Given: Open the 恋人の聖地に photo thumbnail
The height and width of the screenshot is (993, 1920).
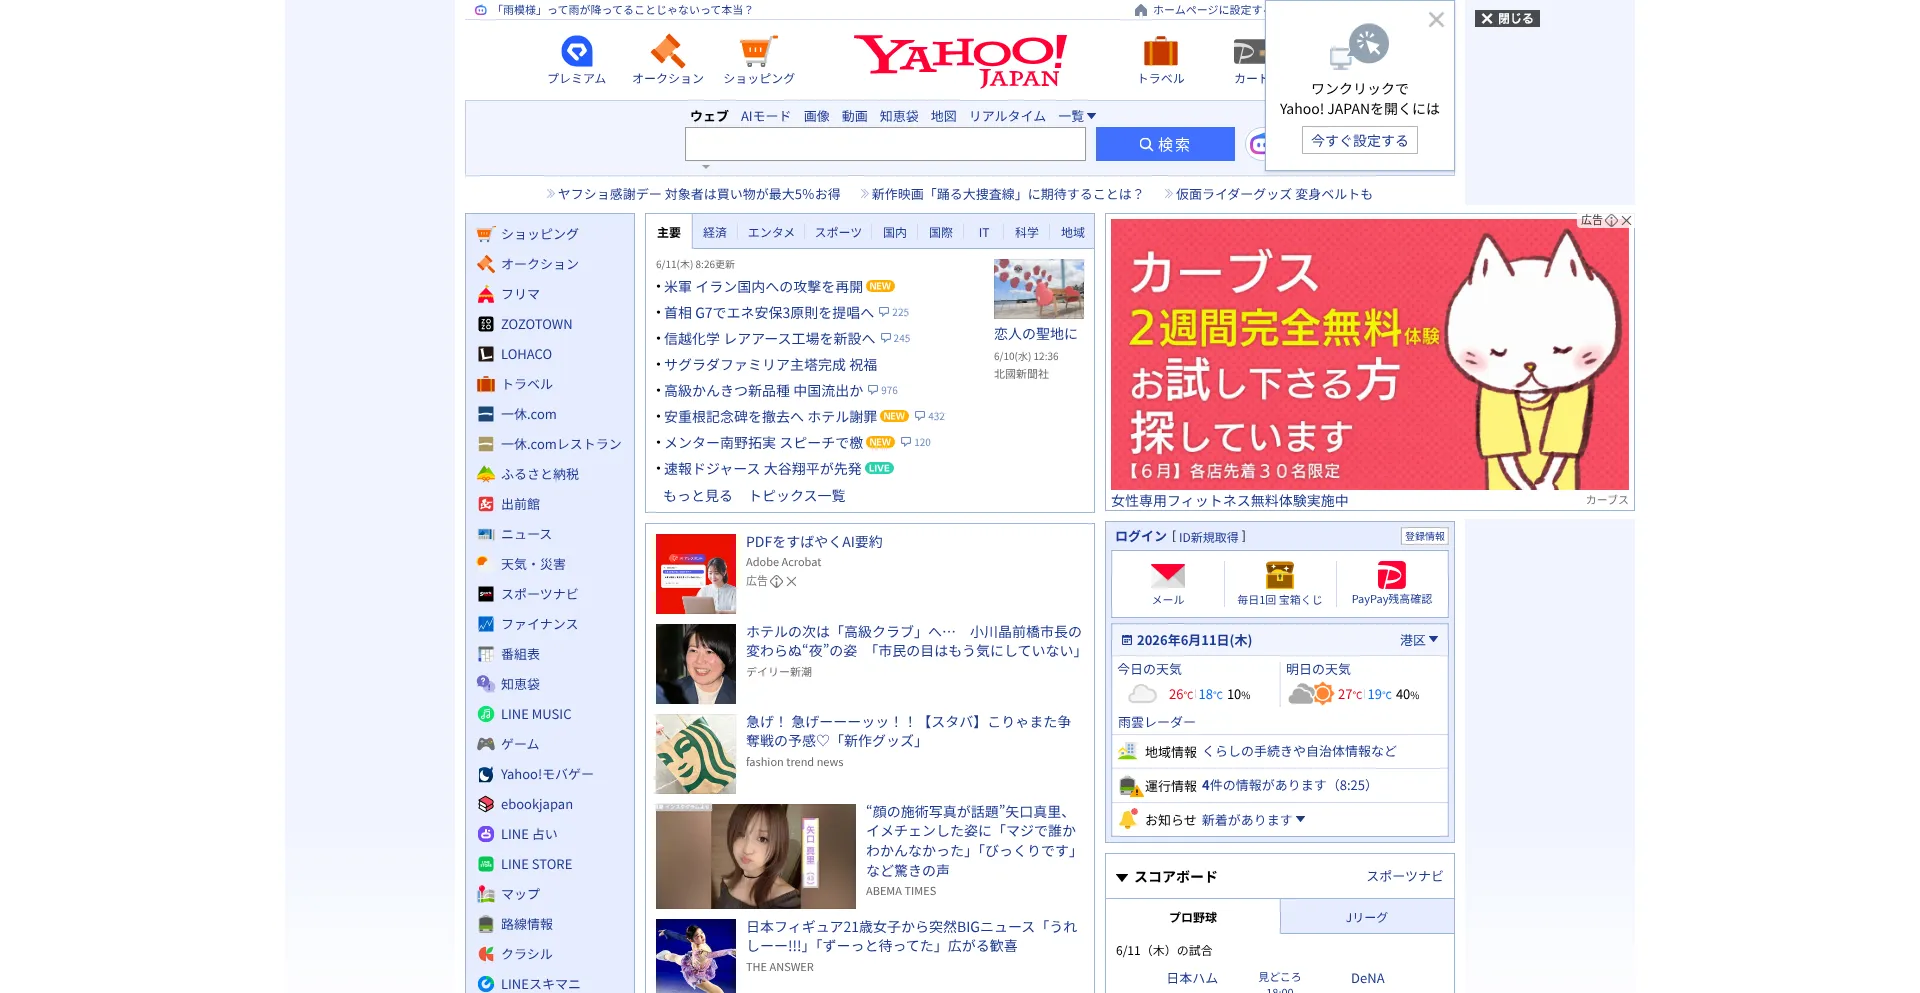Looking at the screenshot, I should 1039,289.
